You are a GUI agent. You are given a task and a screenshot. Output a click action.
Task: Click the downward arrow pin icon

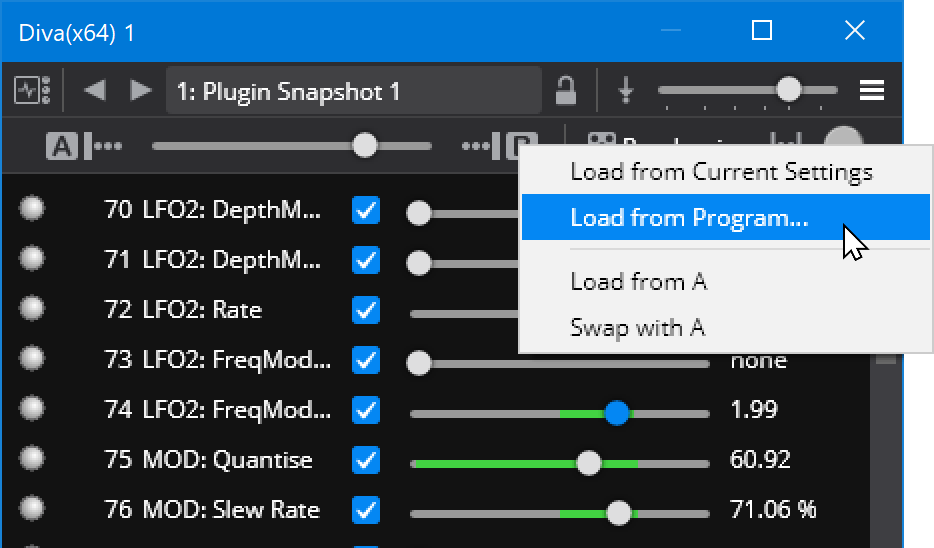tap(625, 91)
